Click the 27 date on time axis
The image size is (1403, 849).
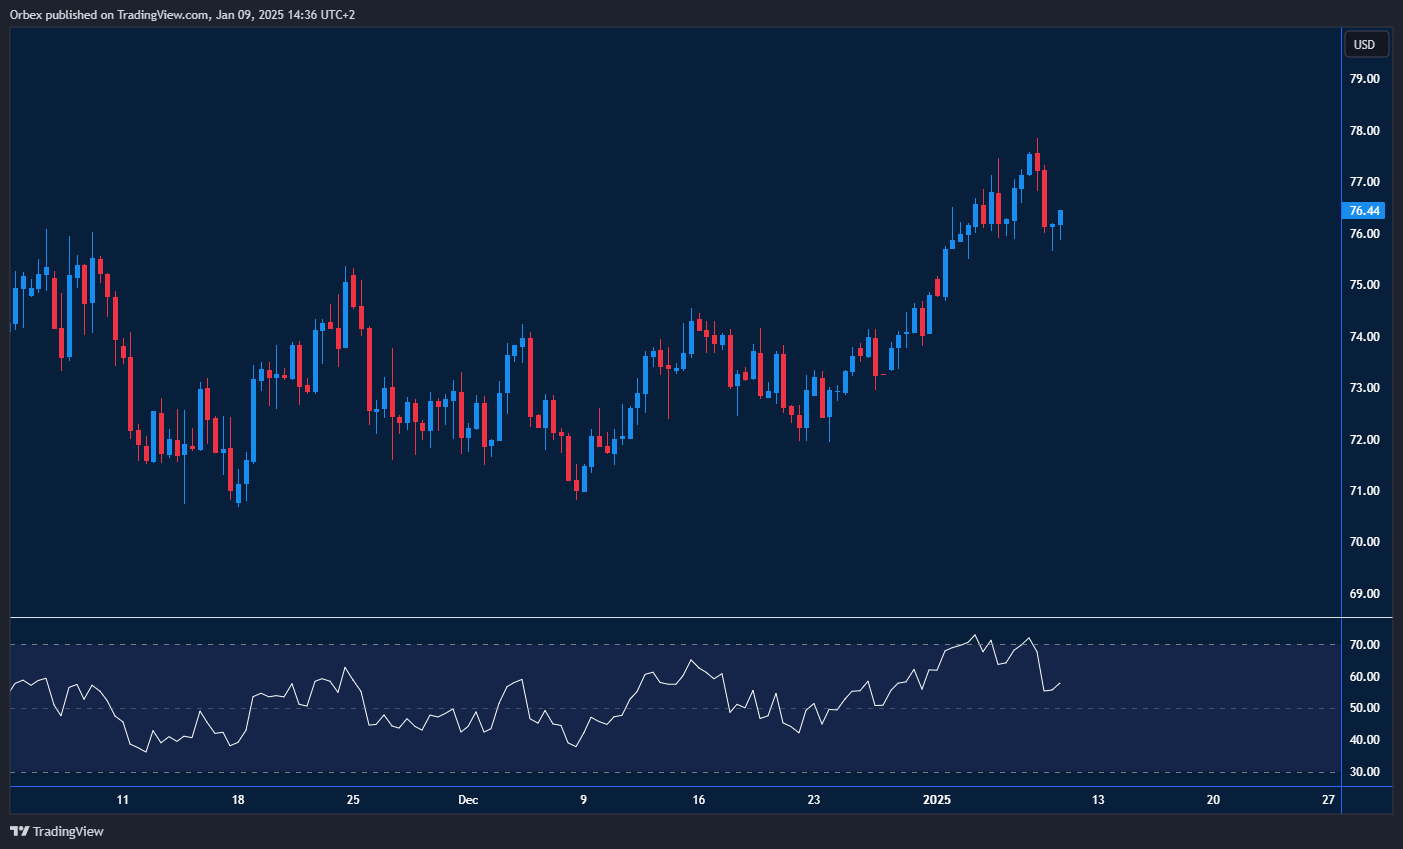pyautogui.click(x=1328, y=800)
